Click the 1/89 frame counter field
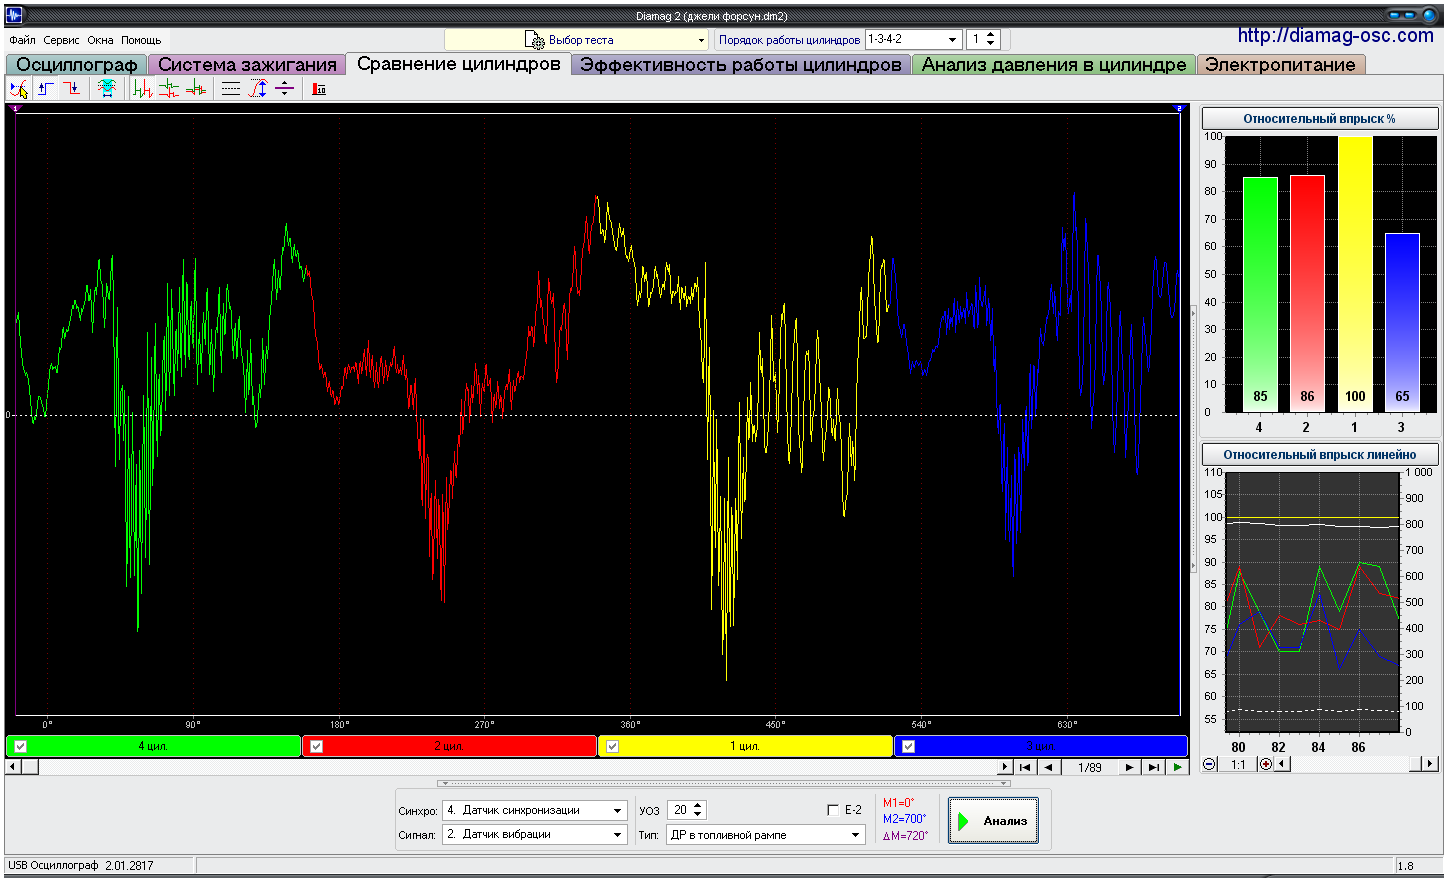This screenshot has width=1448, height=878. pyautogui.click(x=1089, y=767)
